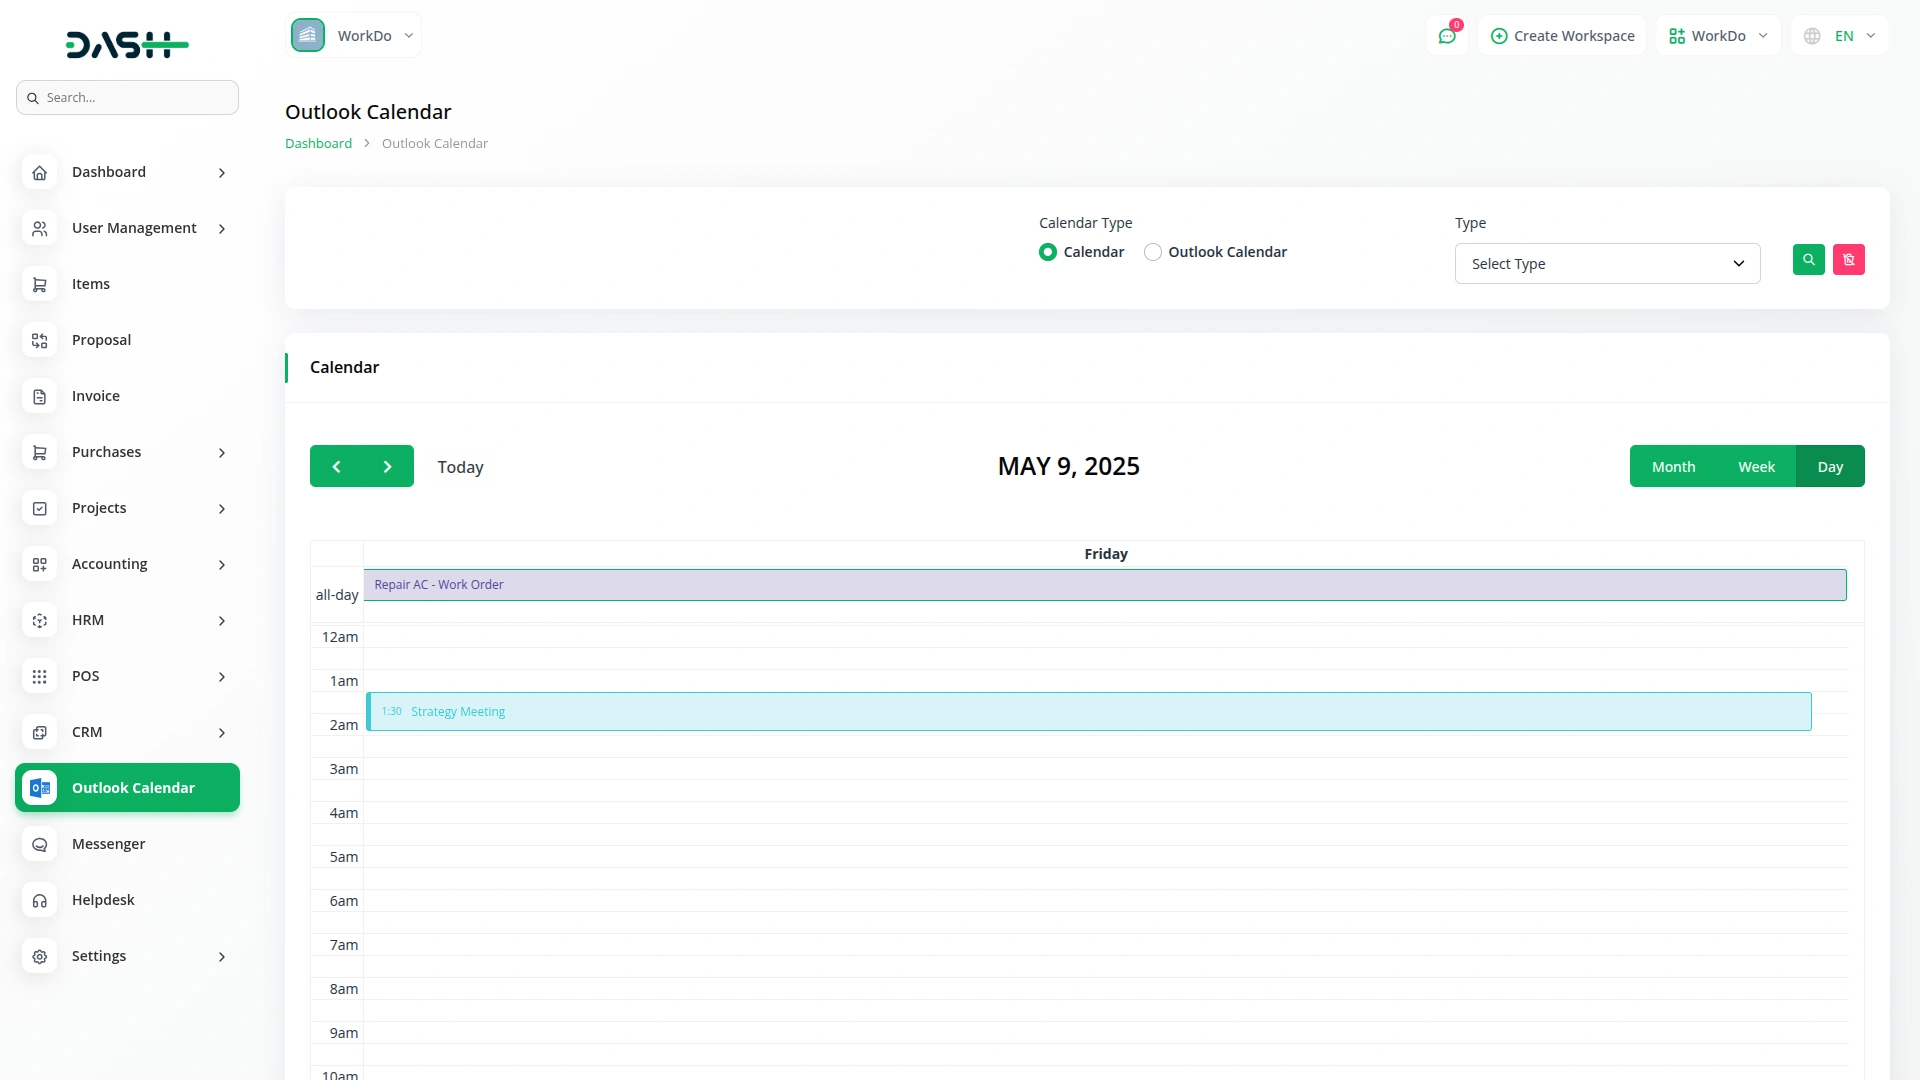Switch to Month view
The width and height of the screenshot is (1920, 1080).
(1673, 467)
